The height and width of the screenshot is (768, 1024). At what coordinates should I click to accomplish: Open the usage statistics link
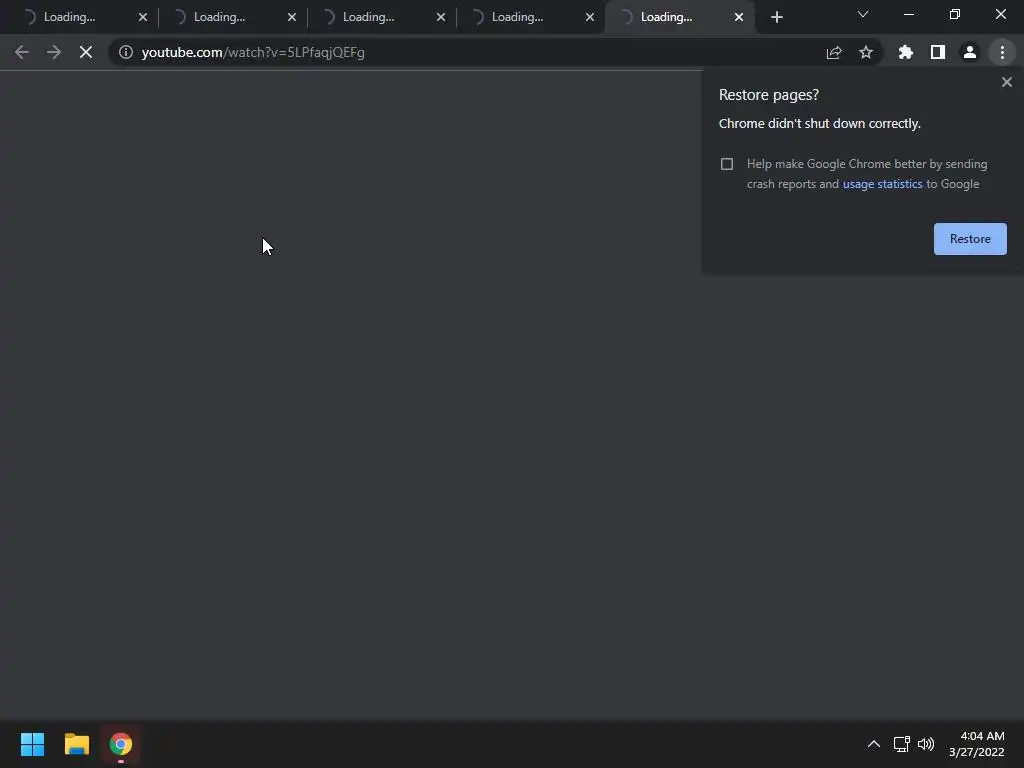coord(882,184)
